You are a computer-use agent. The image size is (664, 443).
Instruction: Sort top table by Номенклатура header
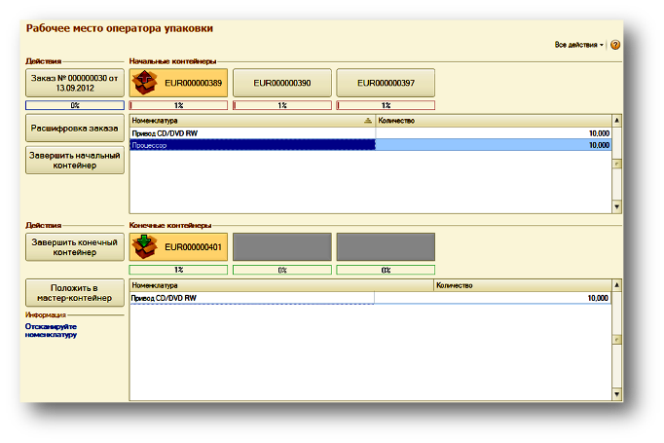(252, 121)
